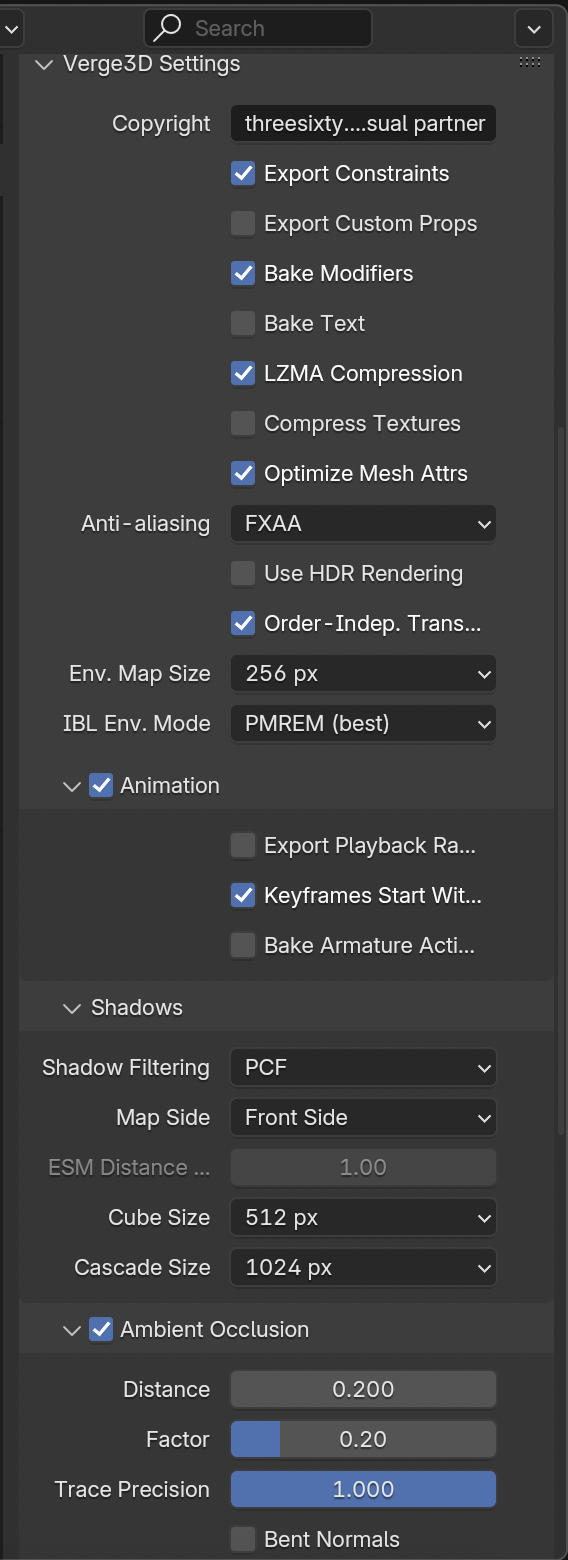Open the options dropdown at top right
The height and width of the screenshot is (1560, 568).
coord(533,28)
